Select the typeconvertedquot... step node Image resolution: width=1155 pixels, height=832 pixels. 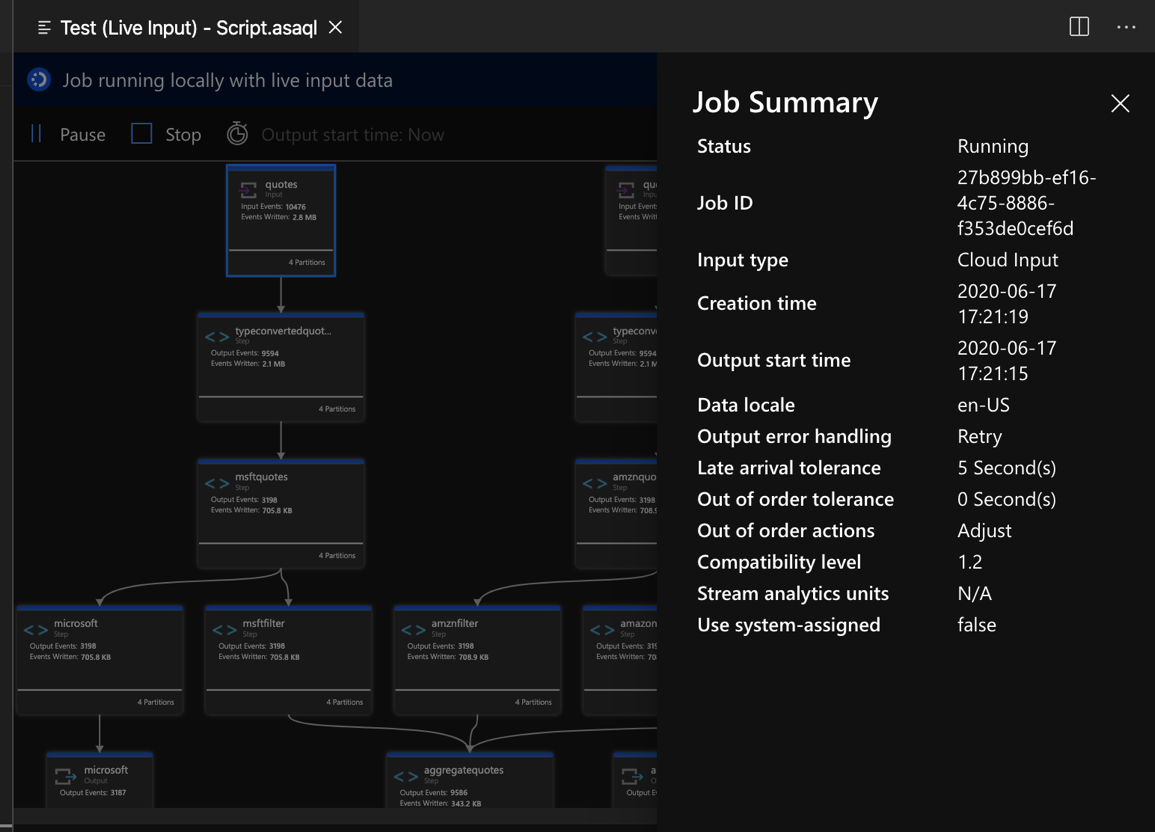[x=281, y=367]
